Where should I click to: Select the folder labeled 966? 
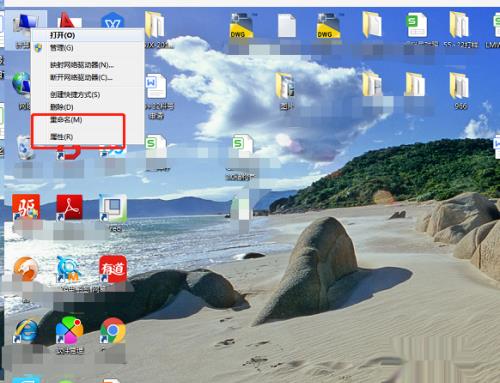[x=459, y=86]
